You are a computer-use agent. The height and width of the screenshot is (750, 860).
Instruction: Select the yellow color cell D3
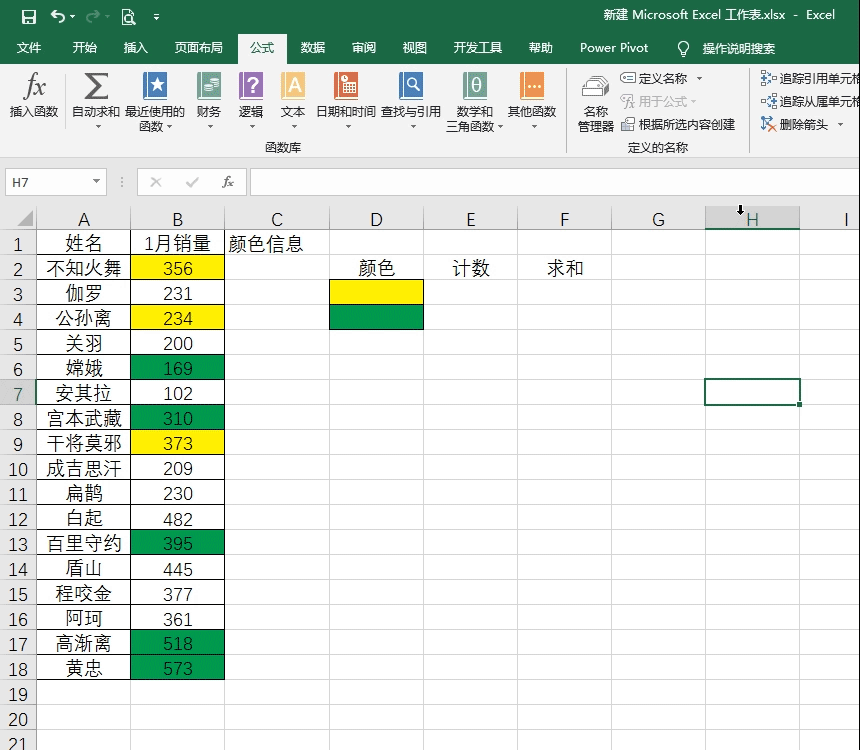[x=376, y=292]
